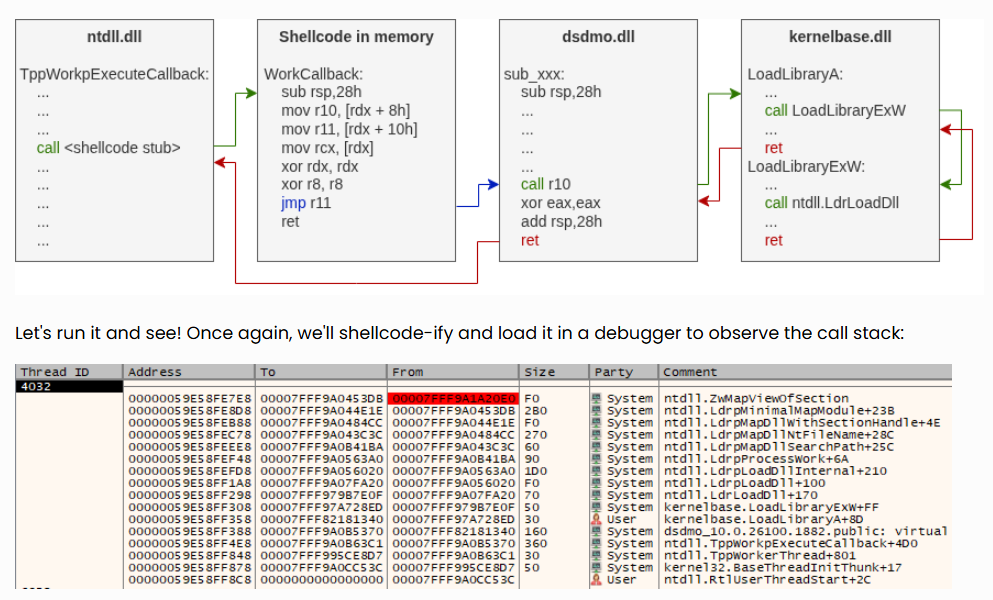993x600 pixels.
Task: Click System icon in kernelbase.LoadLibraryExW+FF row
Action: click(596, 507)
